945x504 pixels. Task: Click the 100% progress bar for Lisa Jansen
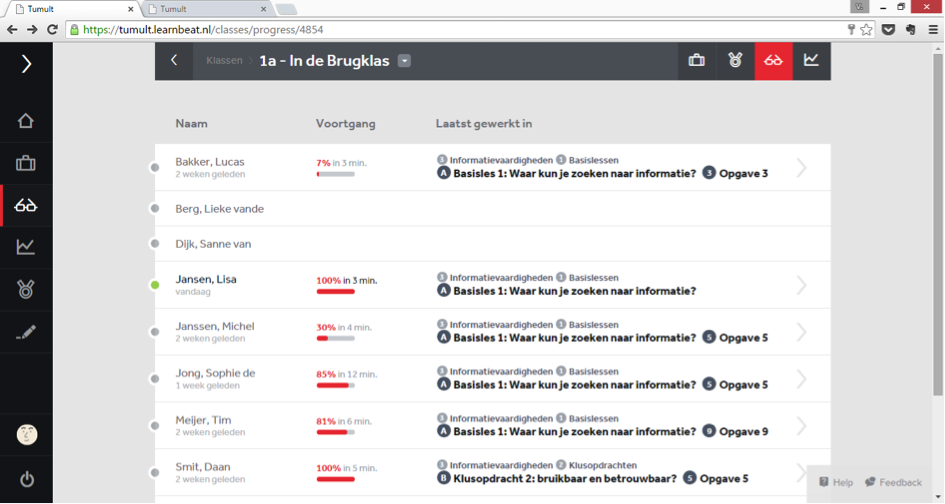pos(336,292)
